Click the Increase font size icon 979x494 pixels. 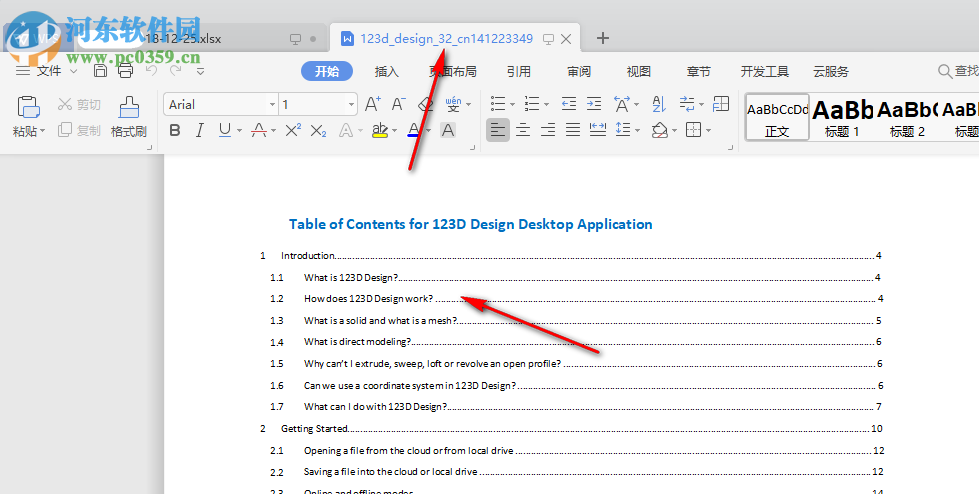(x=372, y=104)
